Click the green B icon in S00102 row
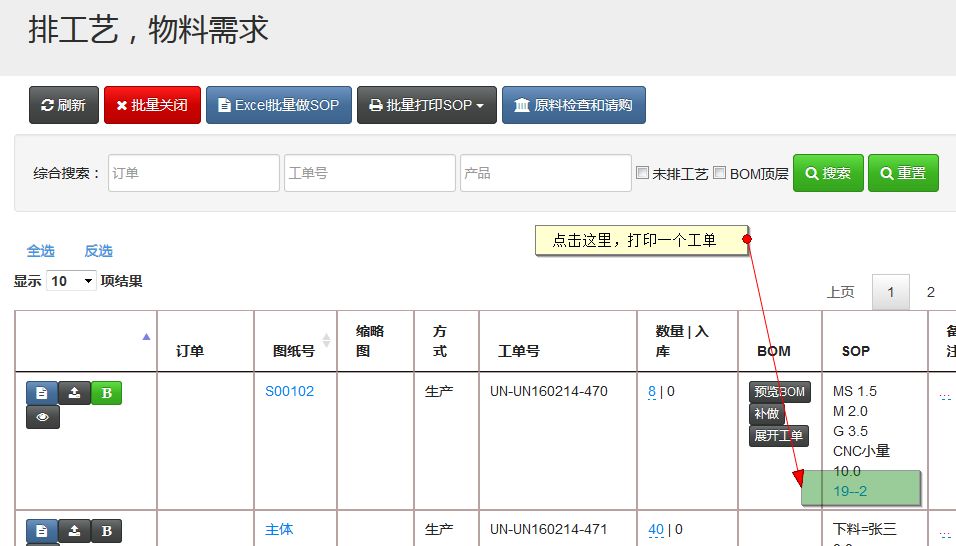956x546 pixels. pos(106,393)
